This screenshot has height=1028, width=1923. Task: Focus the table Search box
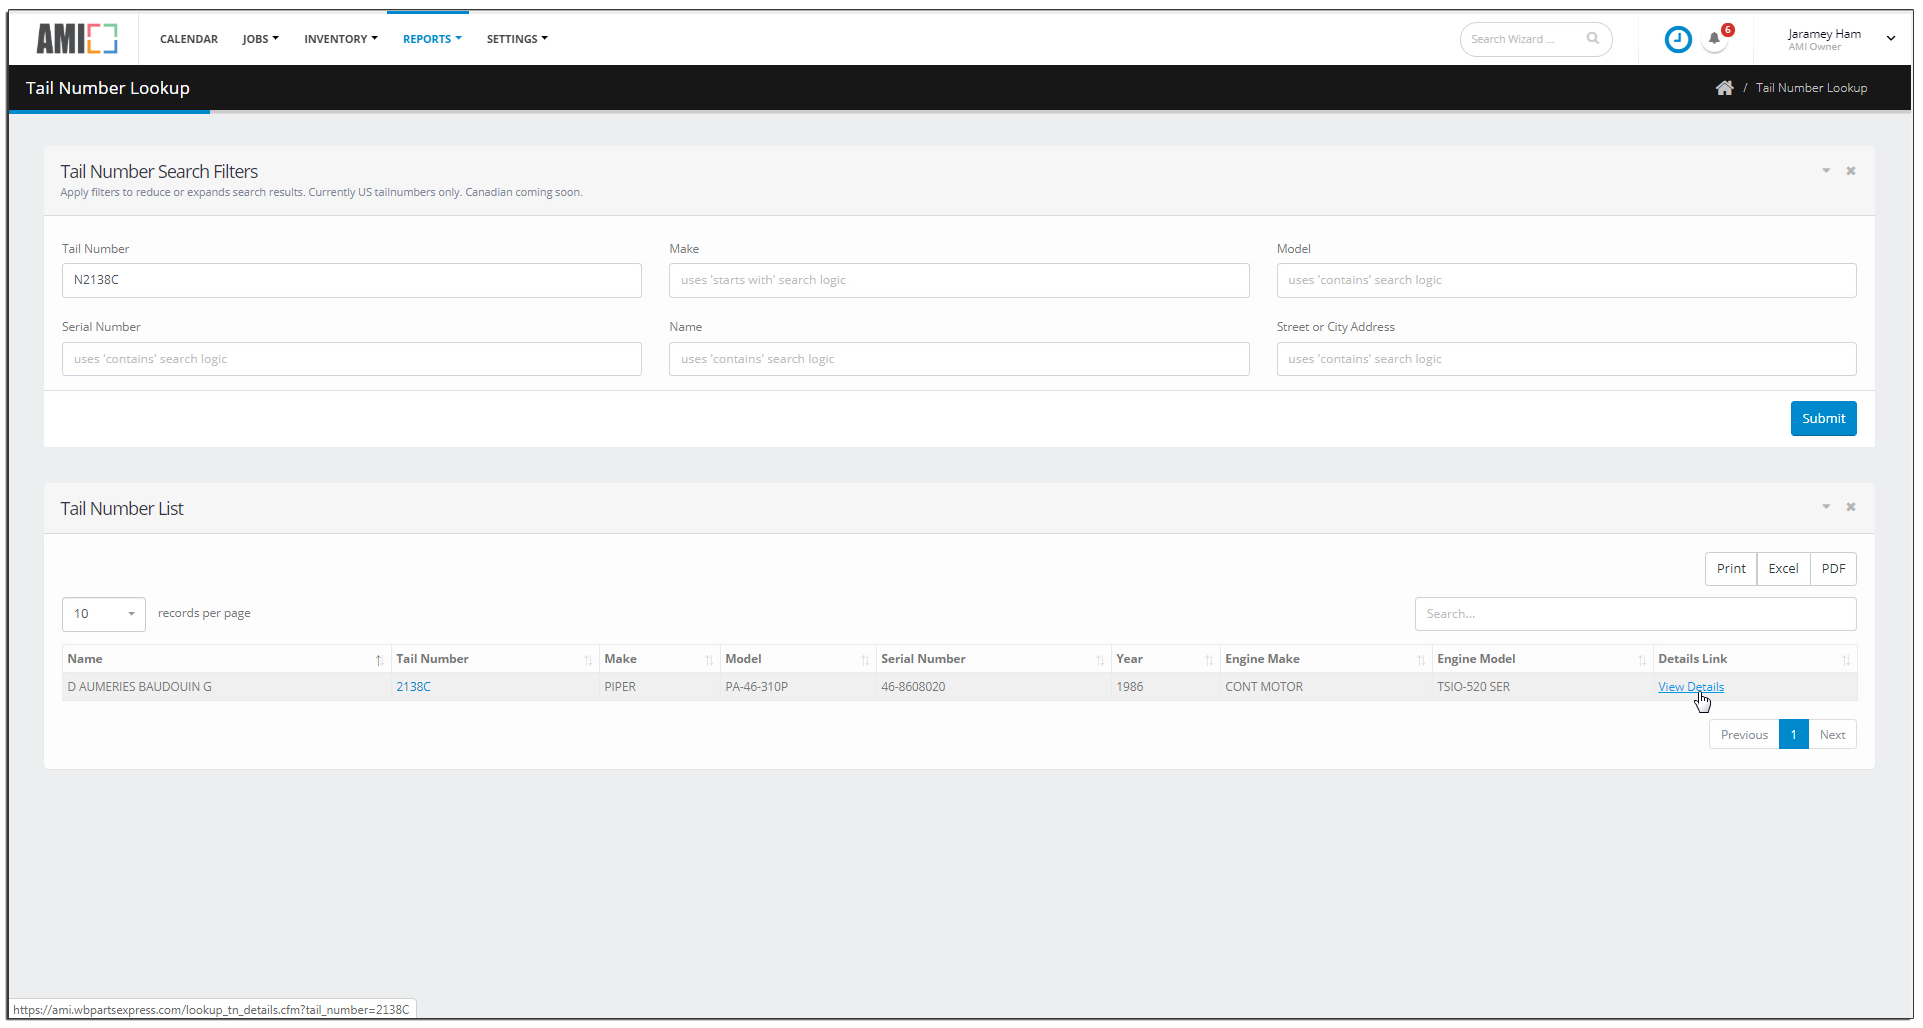coord(1635,614)
